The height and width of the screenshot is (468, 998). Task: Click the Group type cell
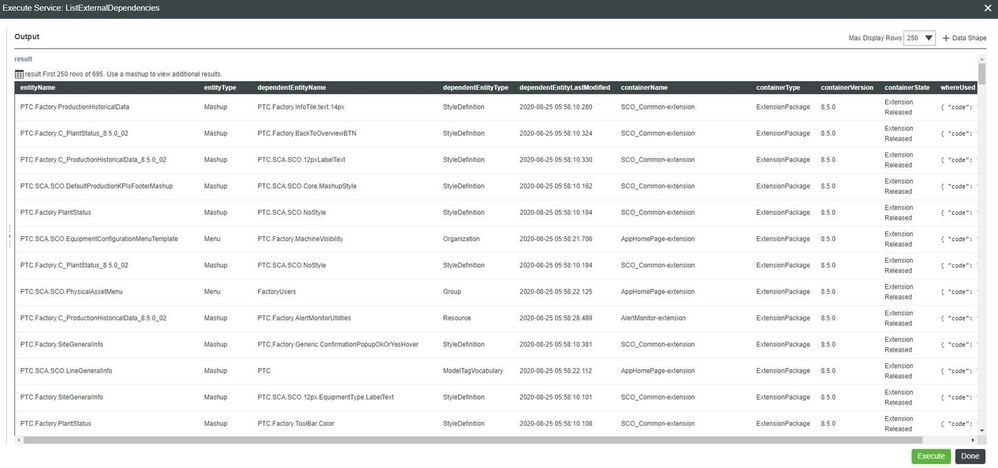(451, 292)
